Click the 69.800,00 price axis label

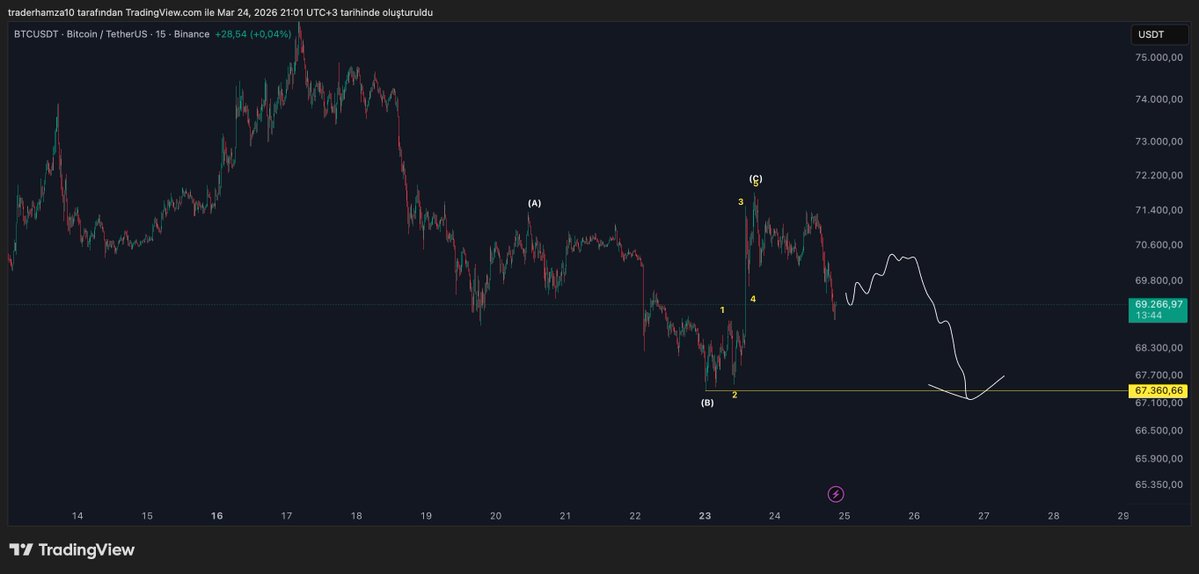pyautogui.click(x=1160, y=281)
